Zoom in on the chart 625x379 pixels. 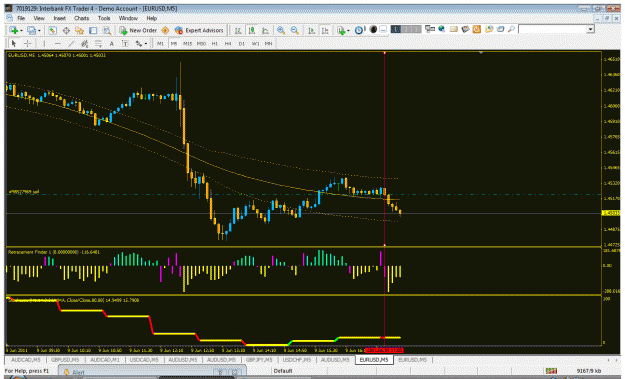[x=281, y=30]
